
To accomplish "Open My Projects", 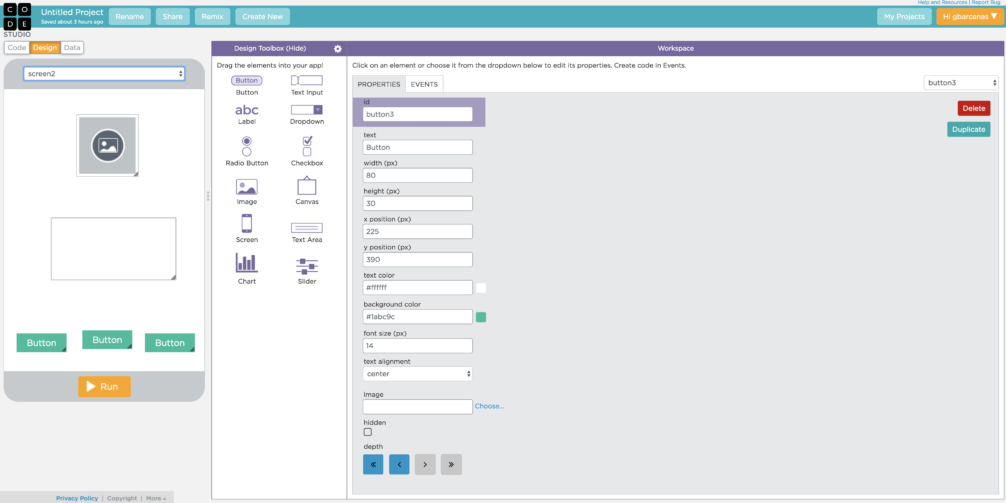I will coord(904,17).
